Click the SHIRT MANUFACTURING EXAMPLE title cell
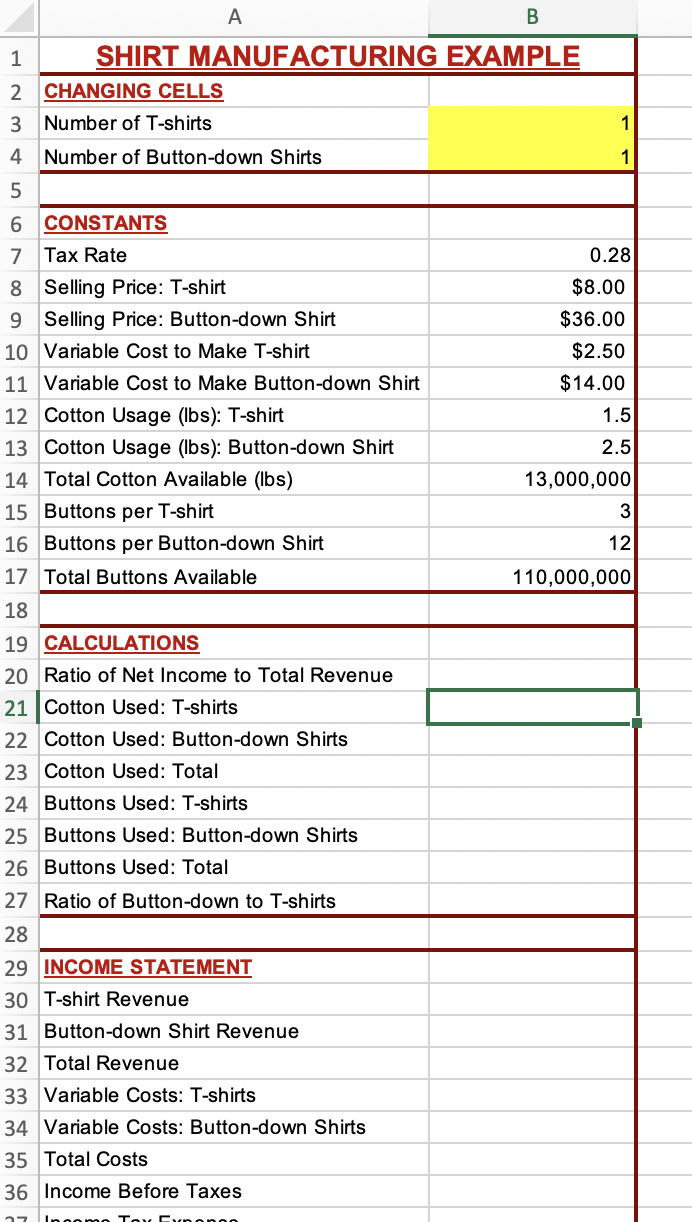Screen dimensions: 692x1222 click(337, 57)
